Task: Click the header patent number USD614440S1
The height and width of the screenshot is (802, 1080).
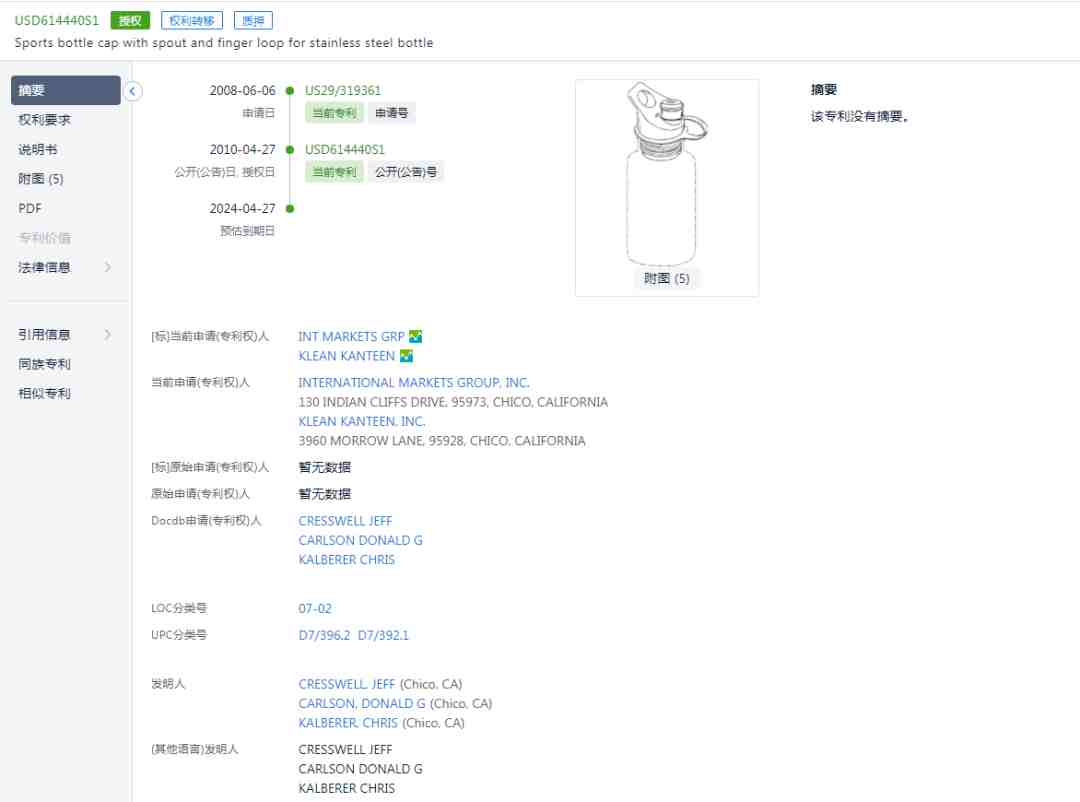Action: 56,21
